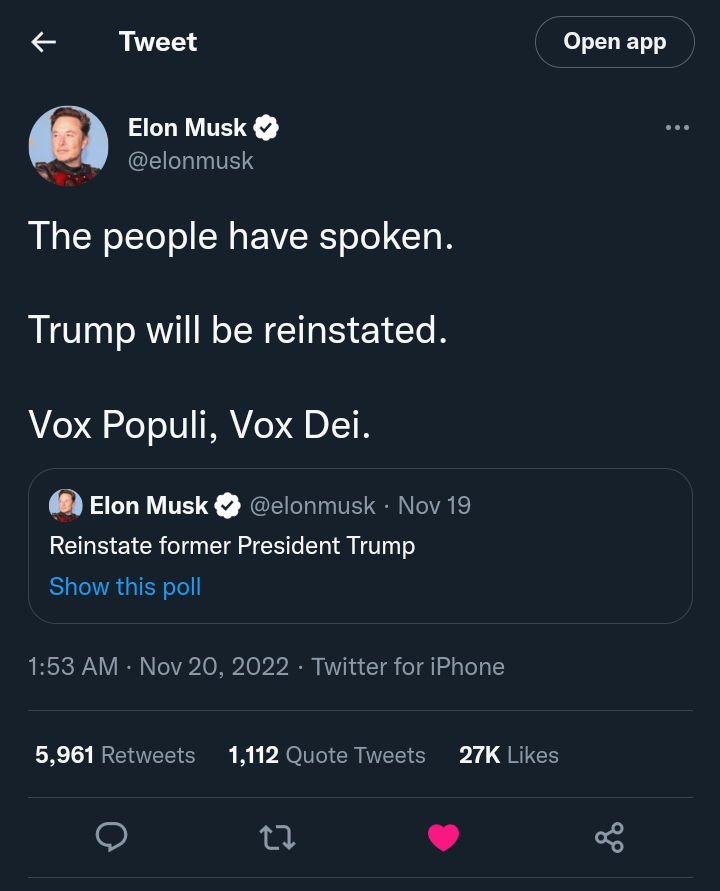Go back with the left arrow icon
The height and width of the screenshot is (891, 720).
pyautogui.click(x=43, y=42)
